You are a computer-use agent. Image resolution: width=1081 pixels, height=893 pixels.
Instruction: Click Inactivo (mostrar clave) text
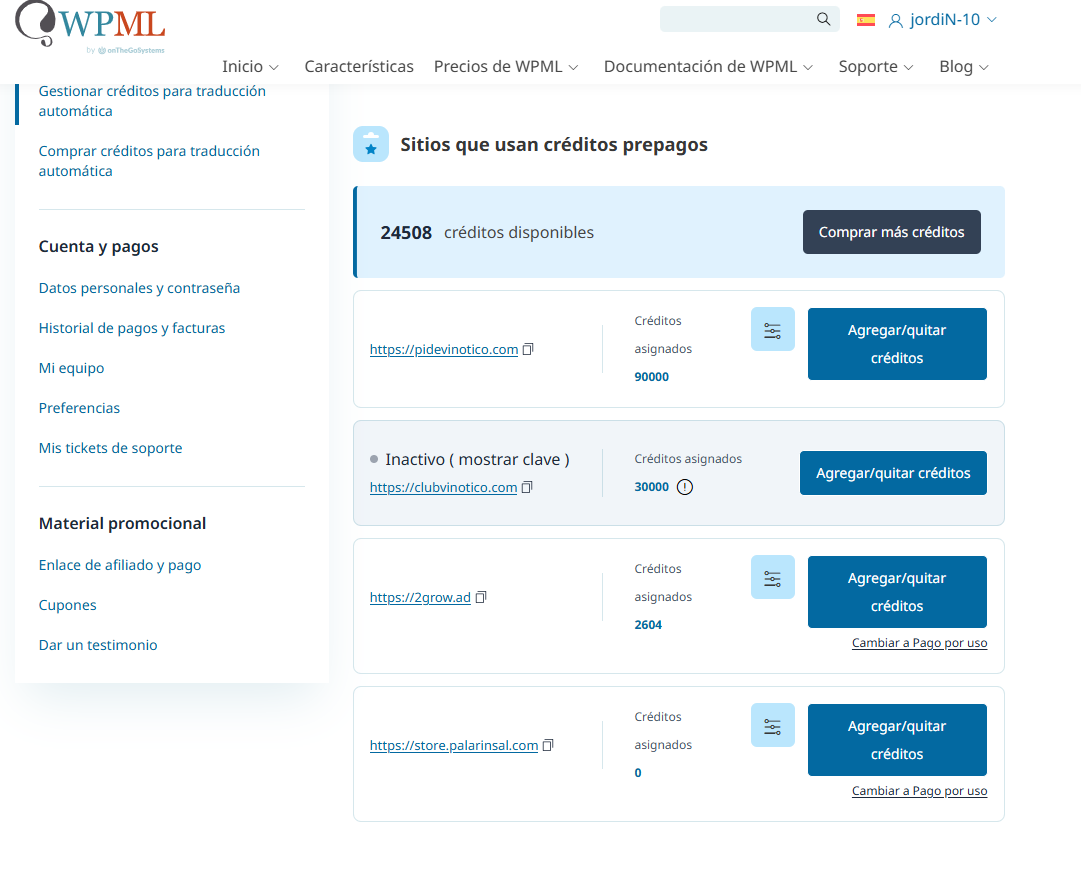point(477,459)
